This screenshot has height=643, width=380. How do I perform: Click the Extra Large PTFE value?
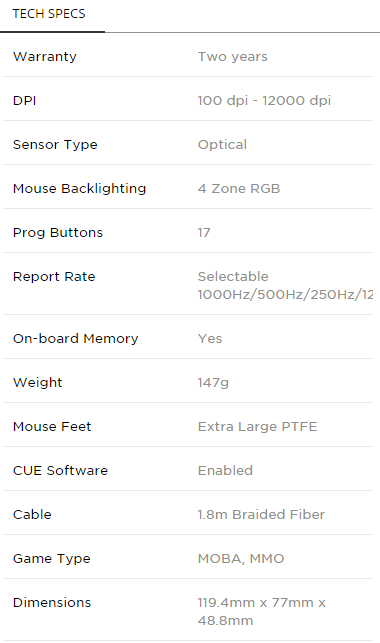pos(257,426)
